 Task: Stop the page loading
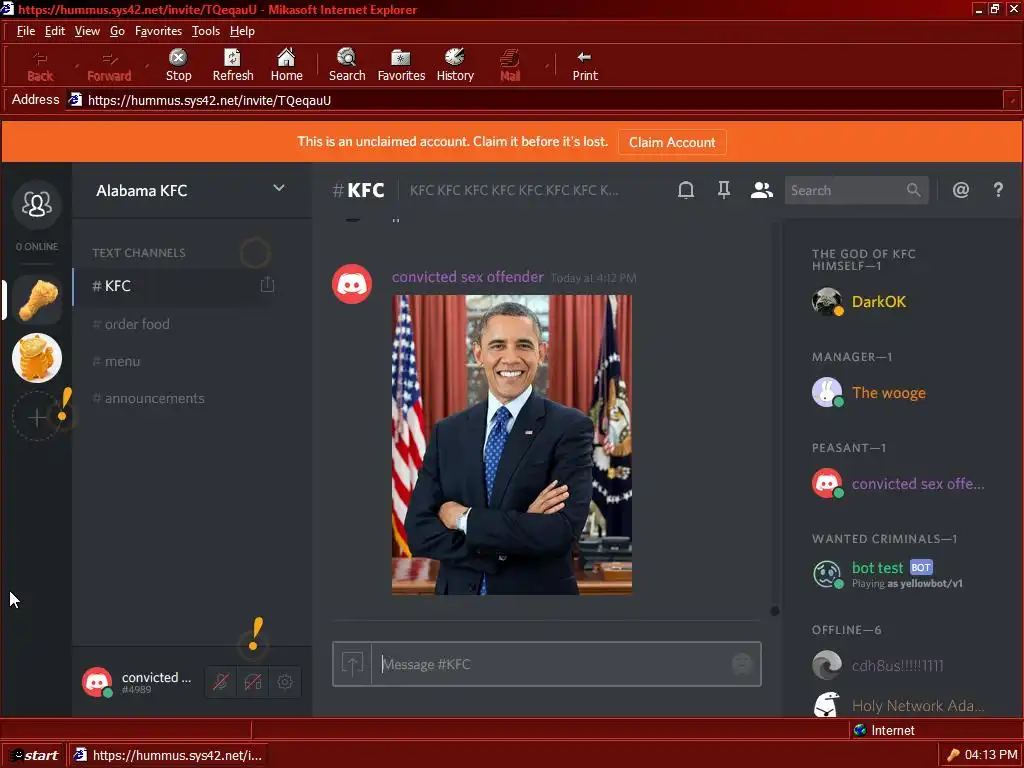(x=178, y=65)
